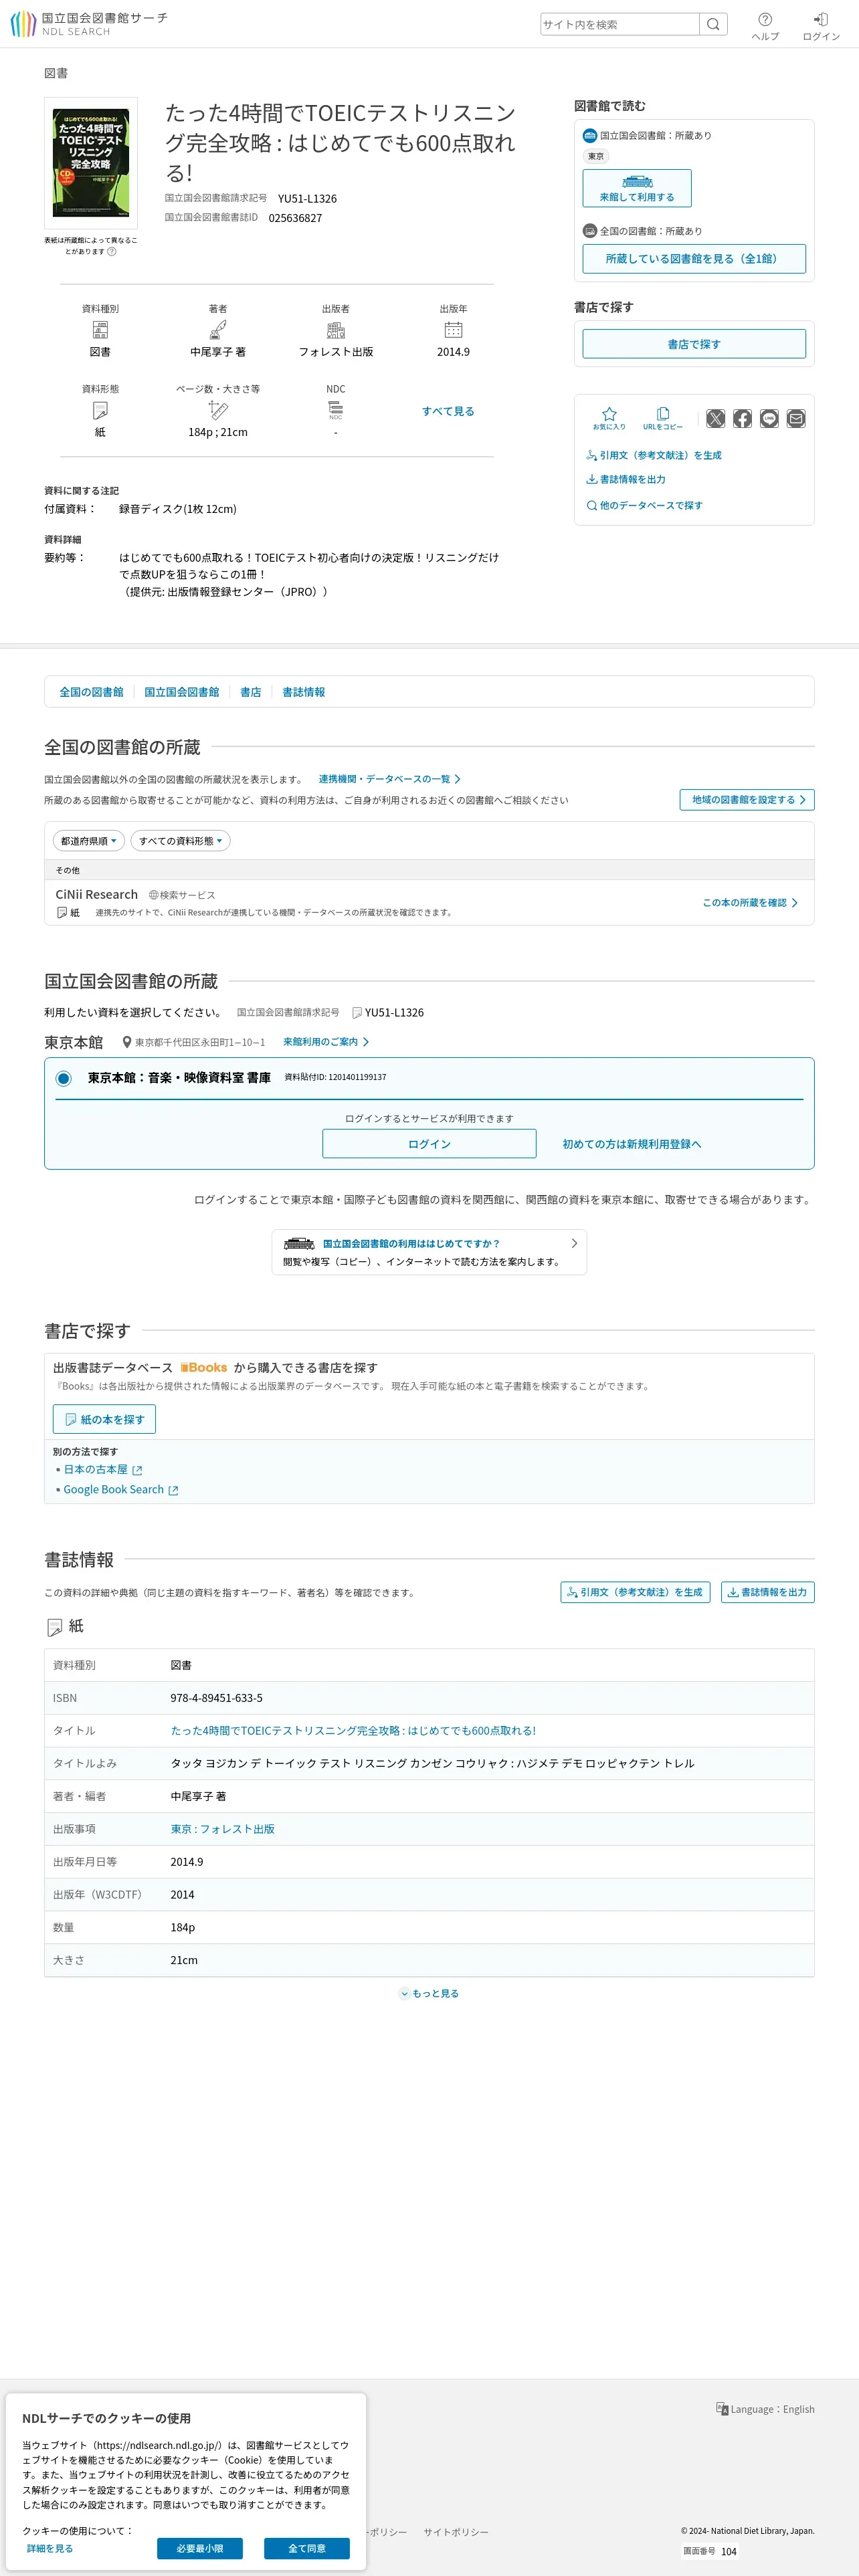Image resolution: width=859 pixels, height=2576 pixels.
Task: Choose 必要最小限 cookies
Action: [200, 2548]
